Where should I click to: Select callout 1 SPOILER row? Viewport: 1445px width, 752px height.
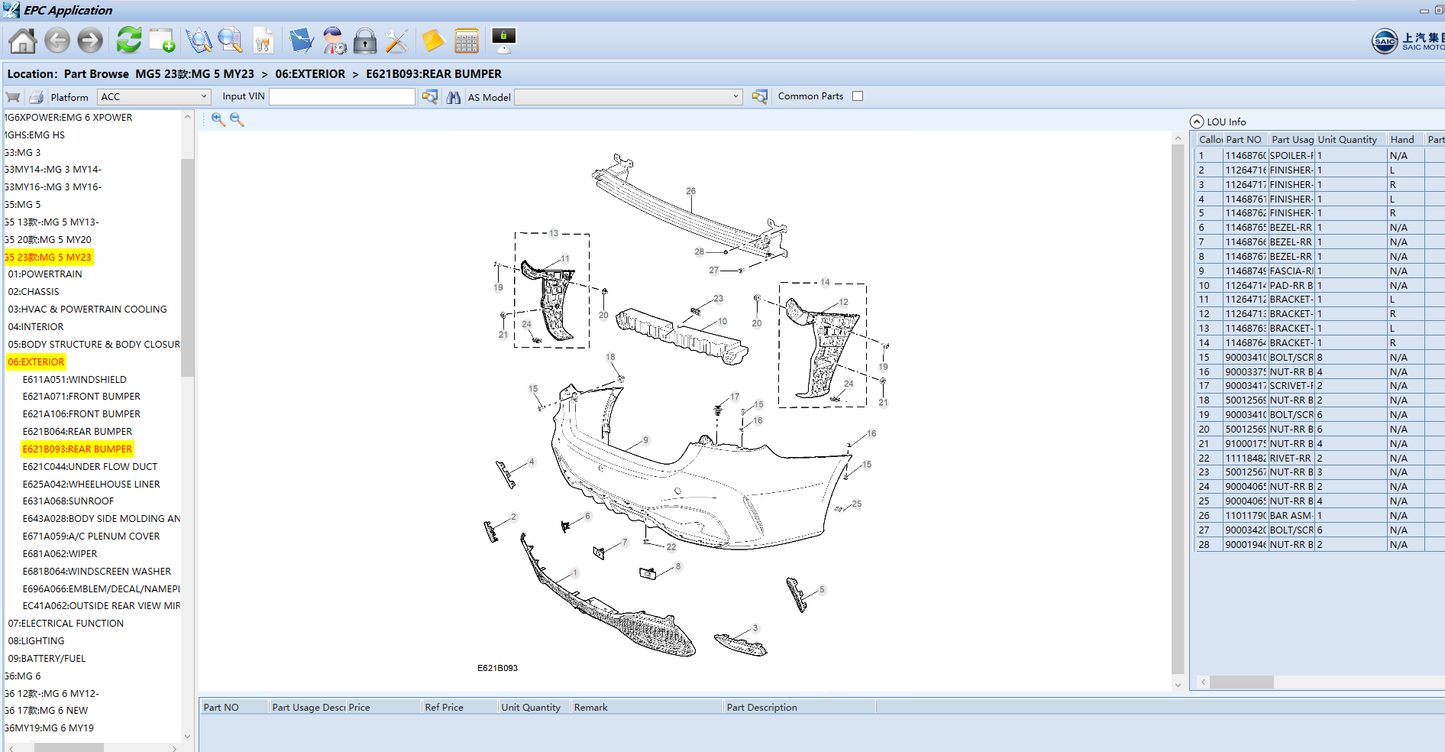1320,156
